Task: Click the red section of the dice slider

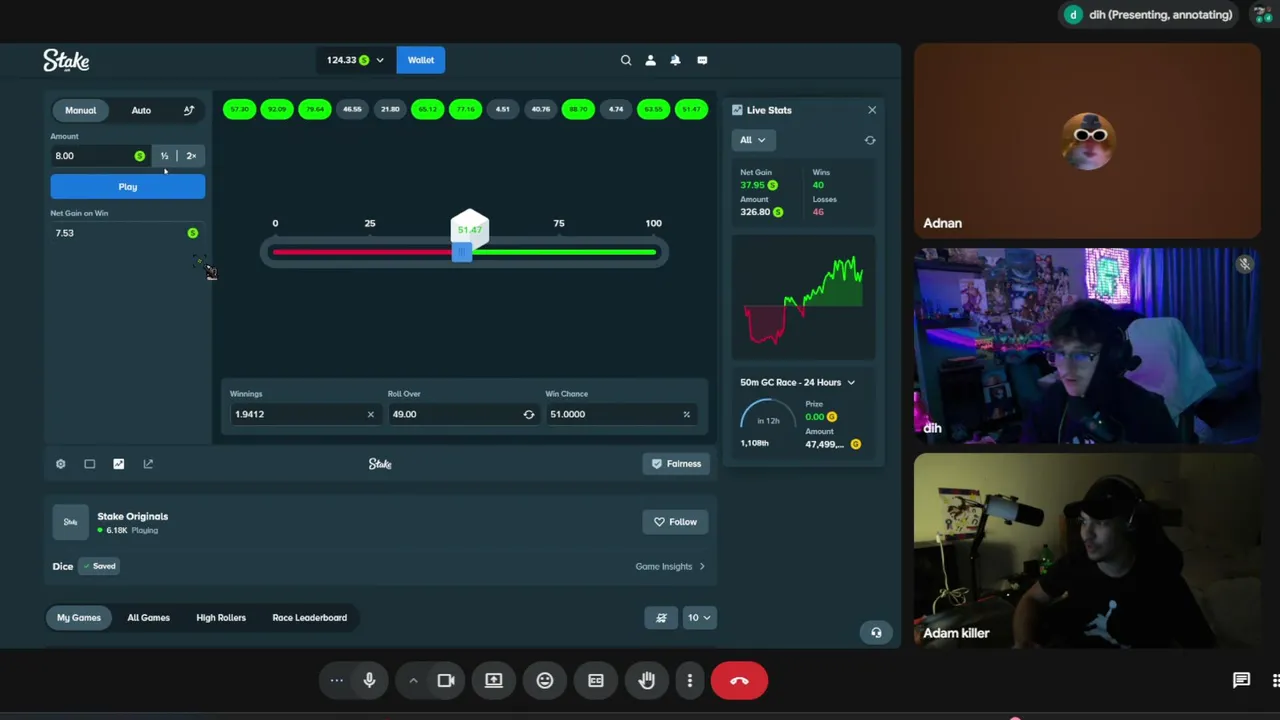Action: tap(362, 252)
